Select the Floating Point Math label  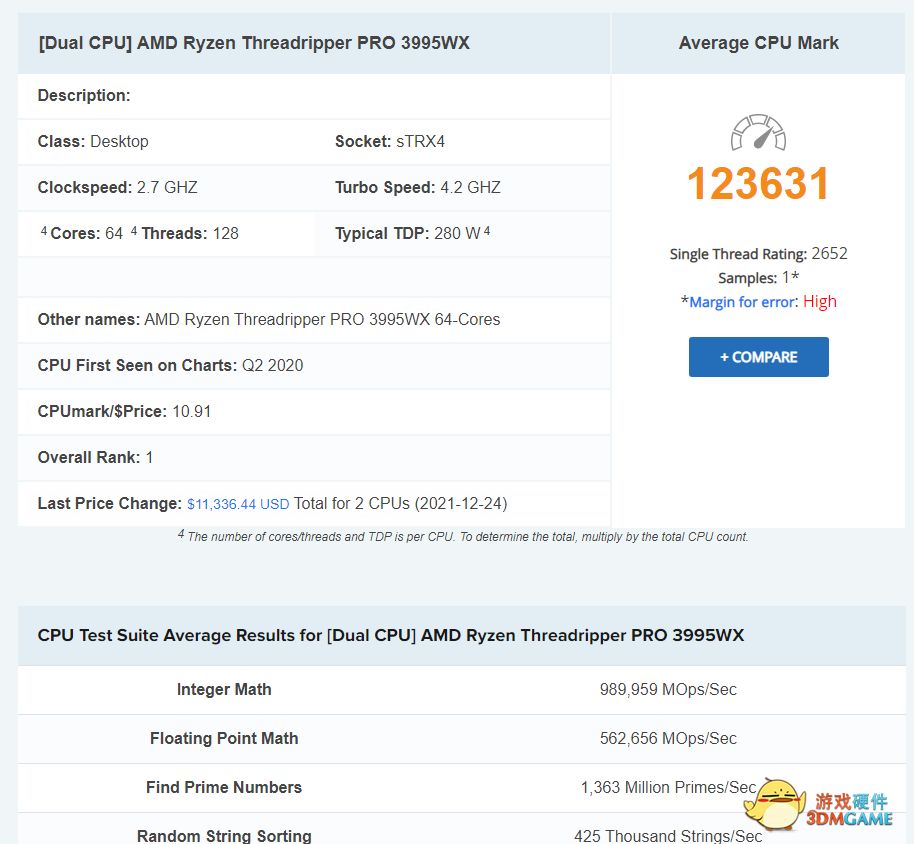click(224, 738)
